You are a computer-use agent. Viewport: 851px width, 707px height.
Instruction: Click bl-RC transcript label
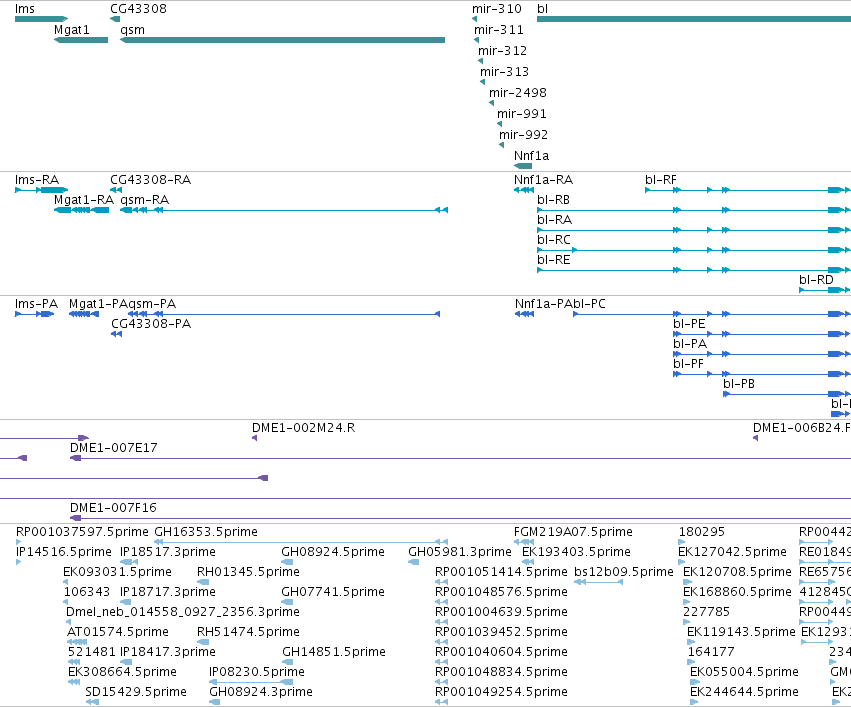554,240
